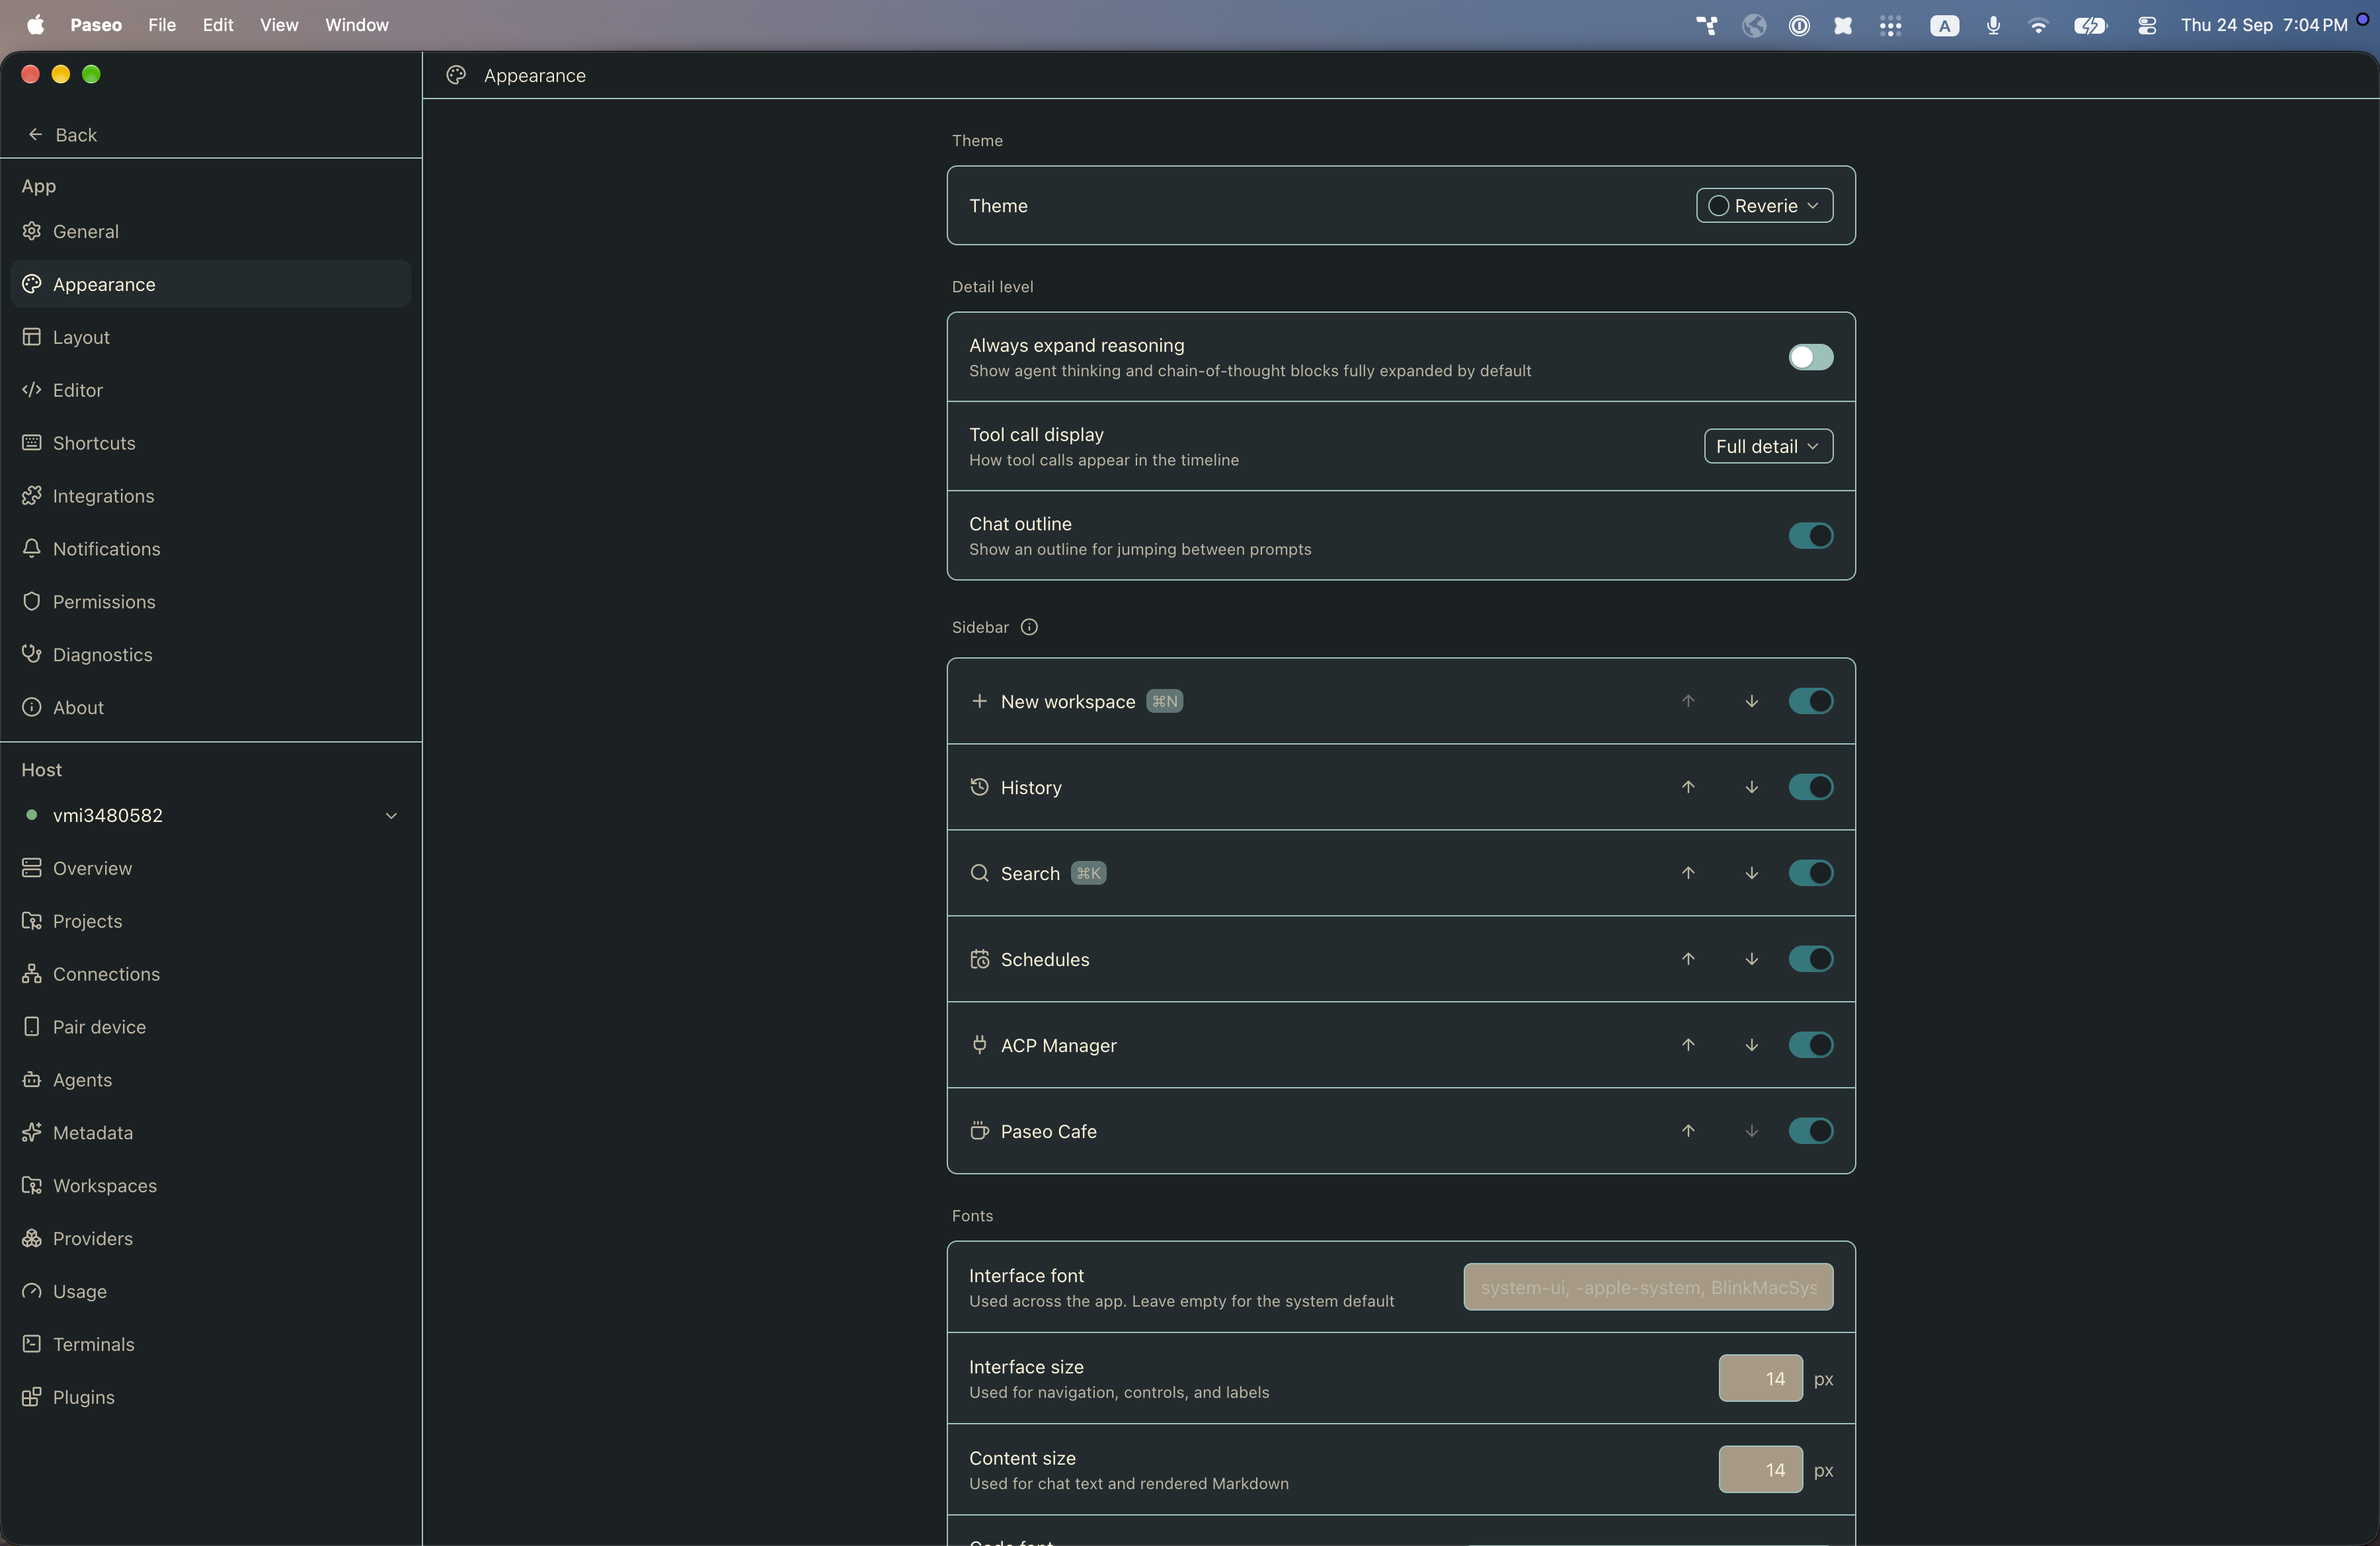Click the Sidebar section info icon
2380x1546 pixels.
pyautogui.click(x=1029, y=627)
